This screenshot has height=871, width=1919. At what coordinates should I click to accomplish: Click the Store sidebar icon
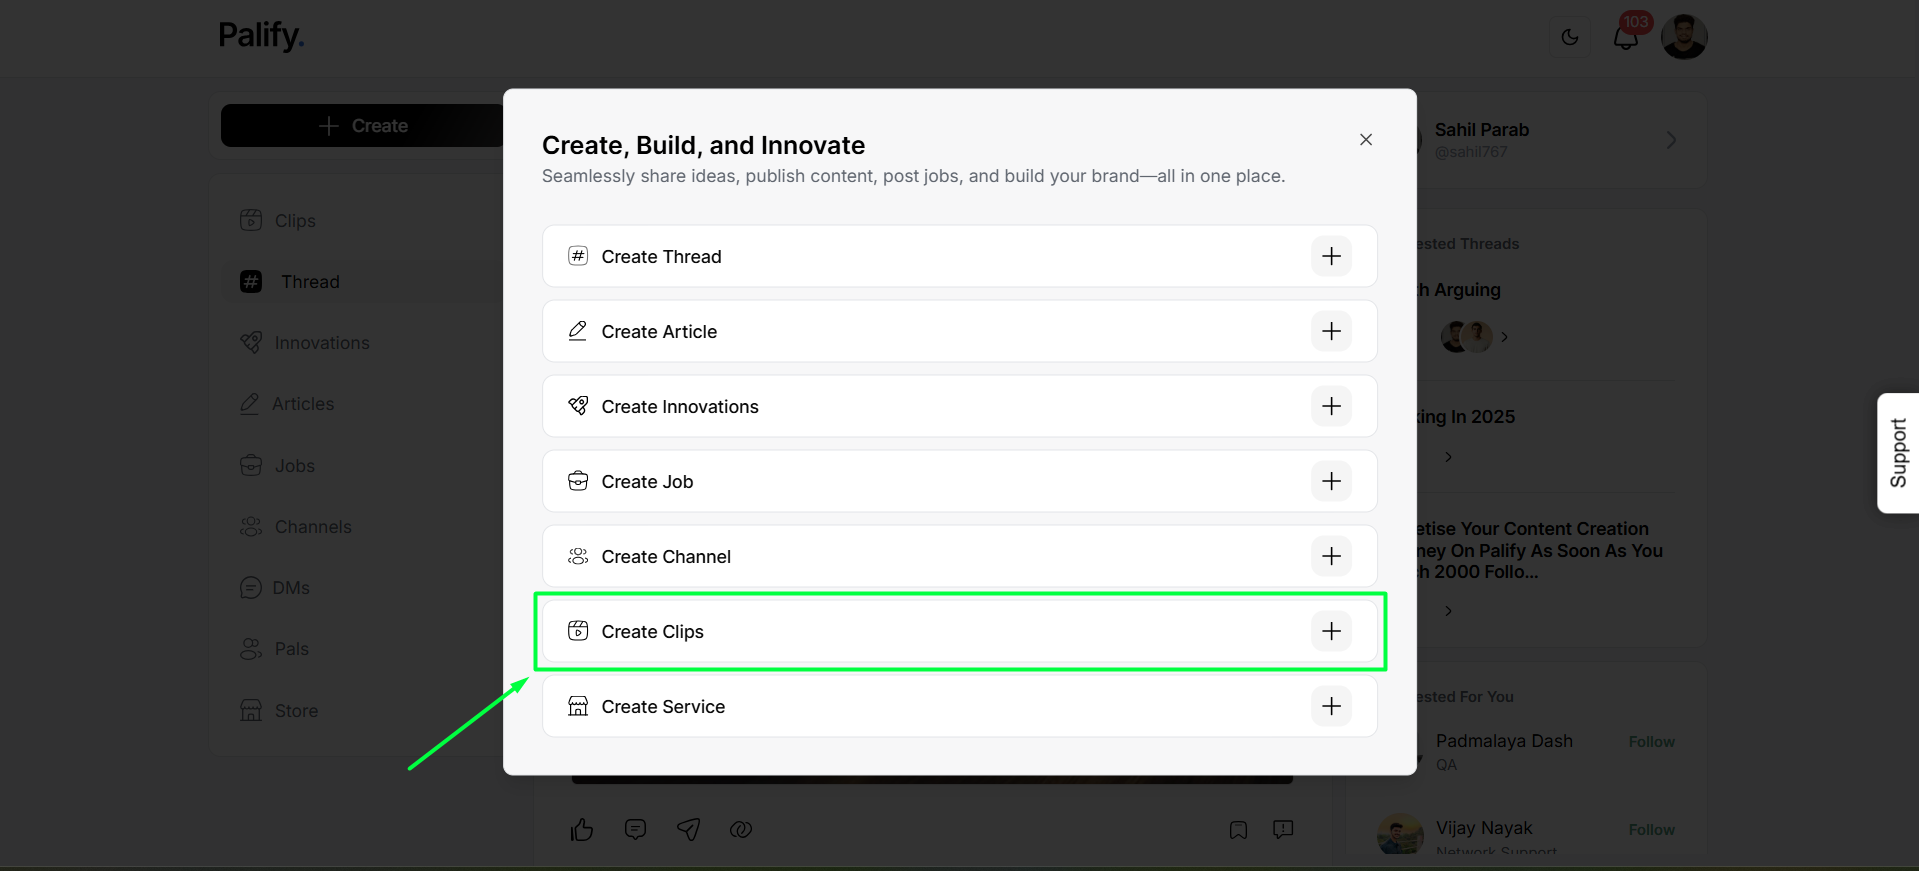[251, 711]
